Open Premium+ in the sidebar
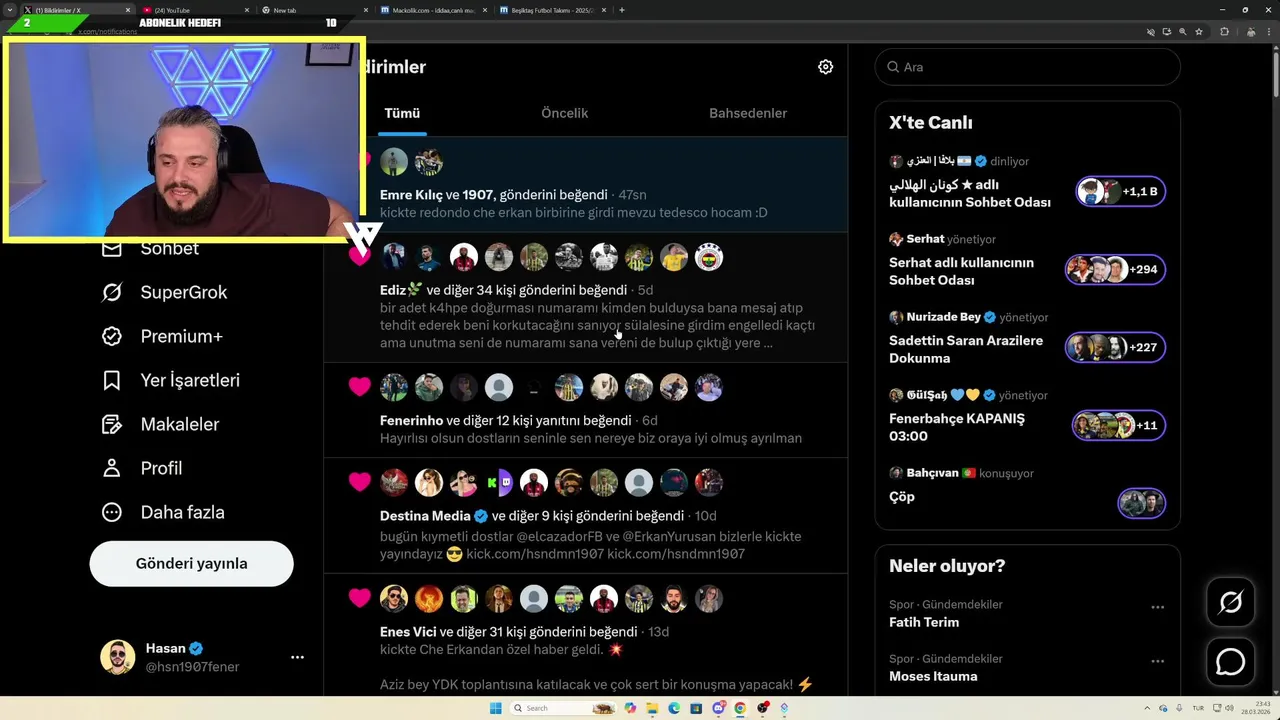Screen dimensions: 1280x720 [x=162, y=336]
